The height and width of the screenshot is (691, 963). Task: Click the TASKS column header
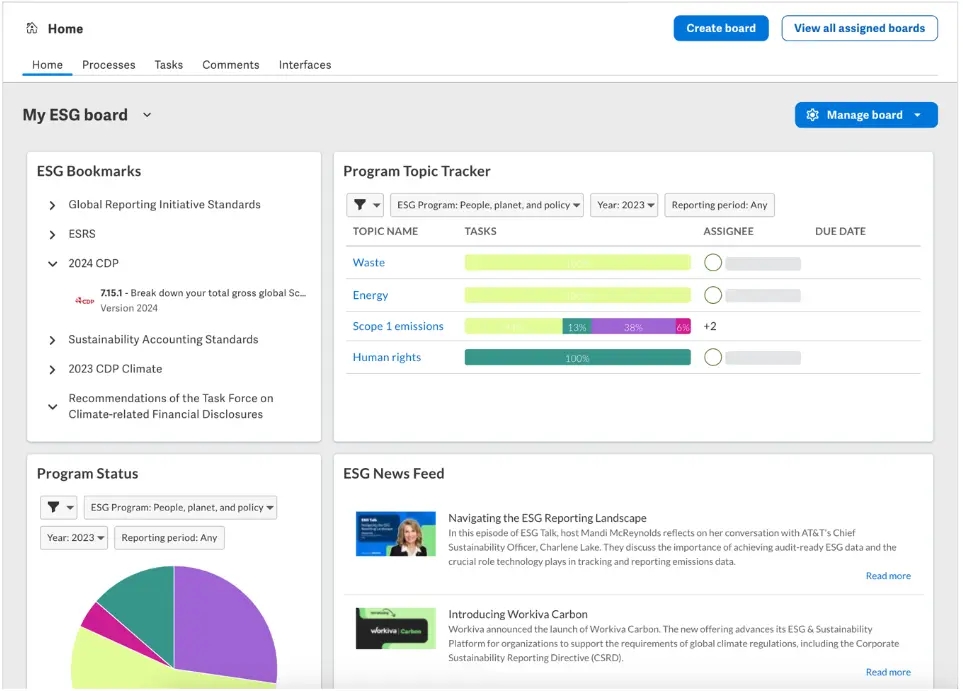480,231
